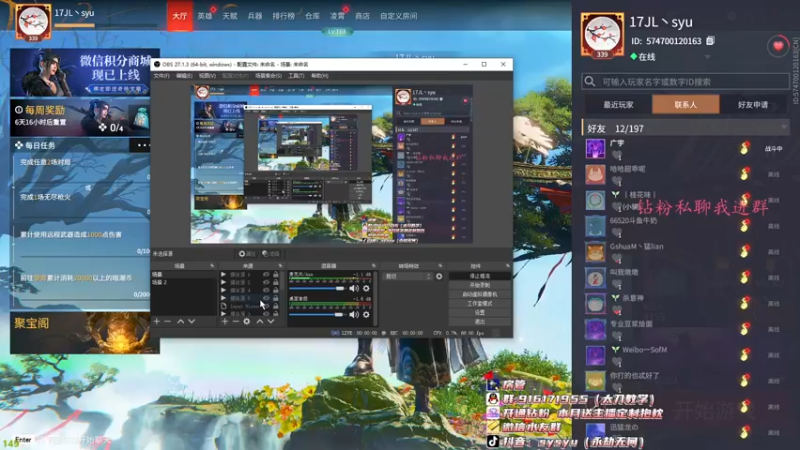The width and height of the screenshot is (800, 450).
Task: Send a gift to friend GshuaM
Action: tap(745, 252)
